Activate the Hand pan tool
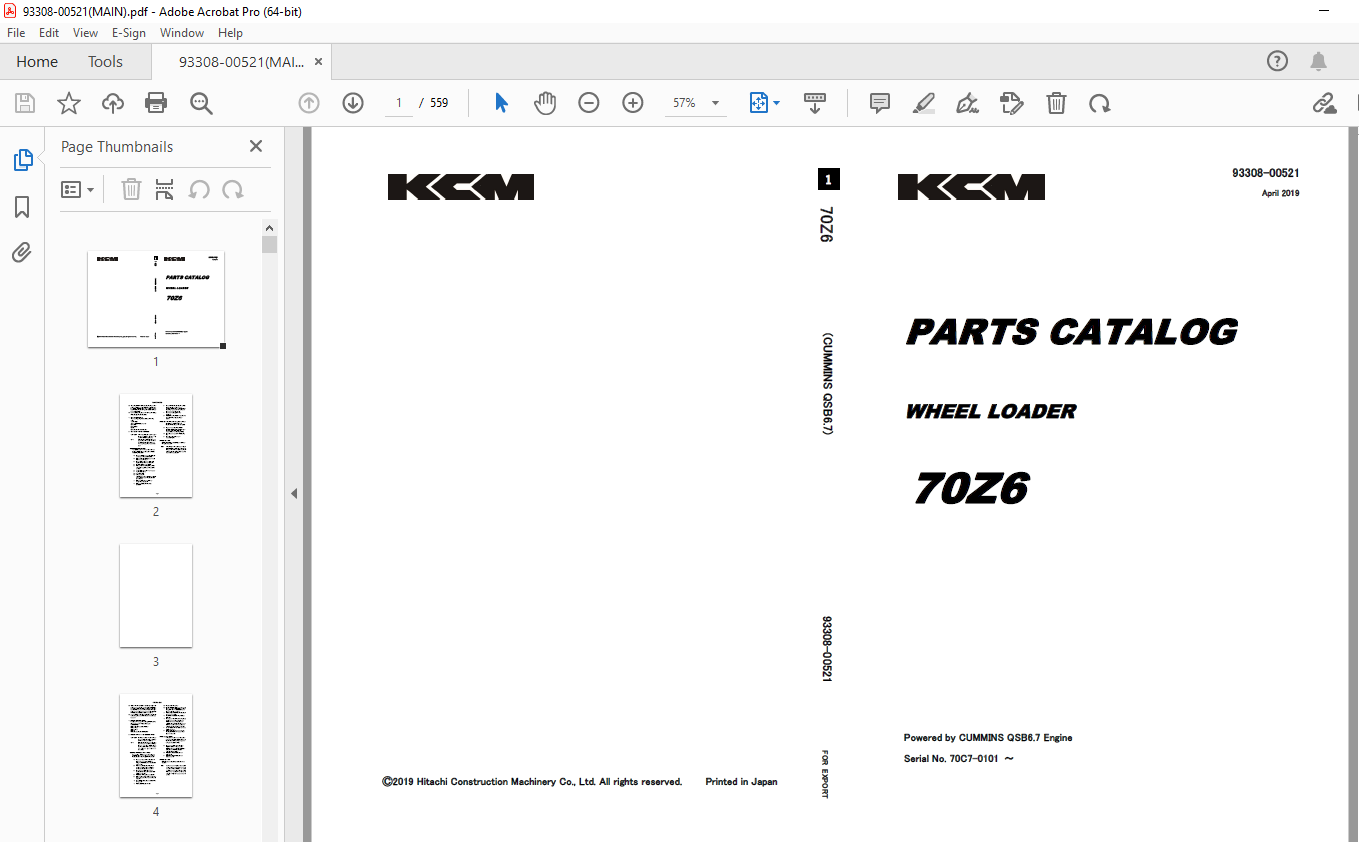 point(545,103)
